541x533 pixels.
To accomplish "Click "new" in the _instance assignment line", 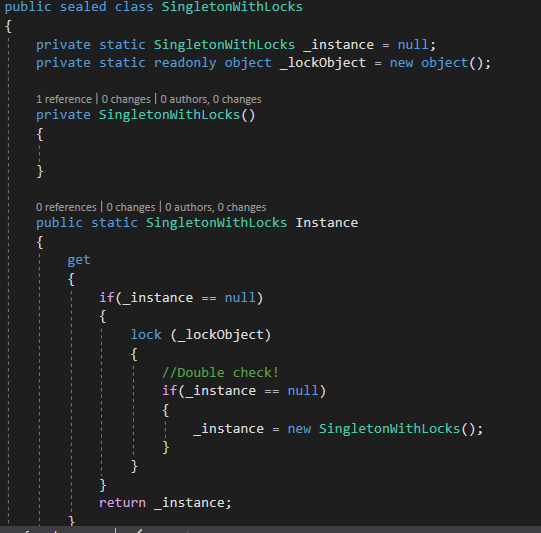I will [299, 429].
